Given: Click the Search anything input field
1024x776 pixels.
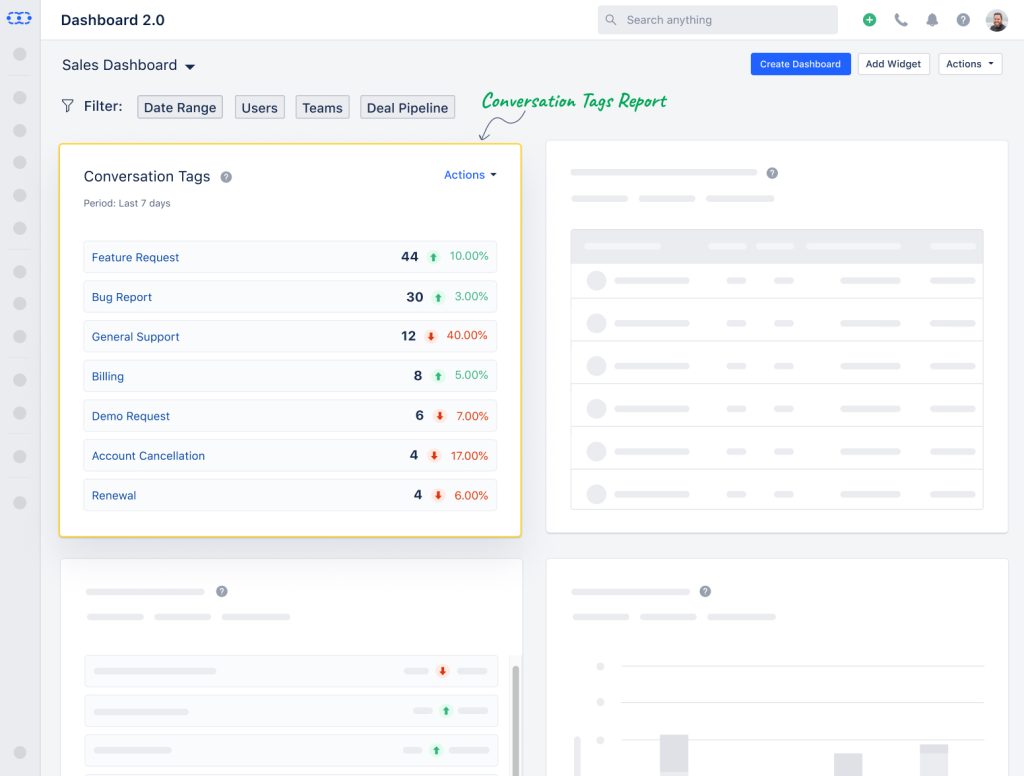Looking at the screenshot, I should click(717, 19).
